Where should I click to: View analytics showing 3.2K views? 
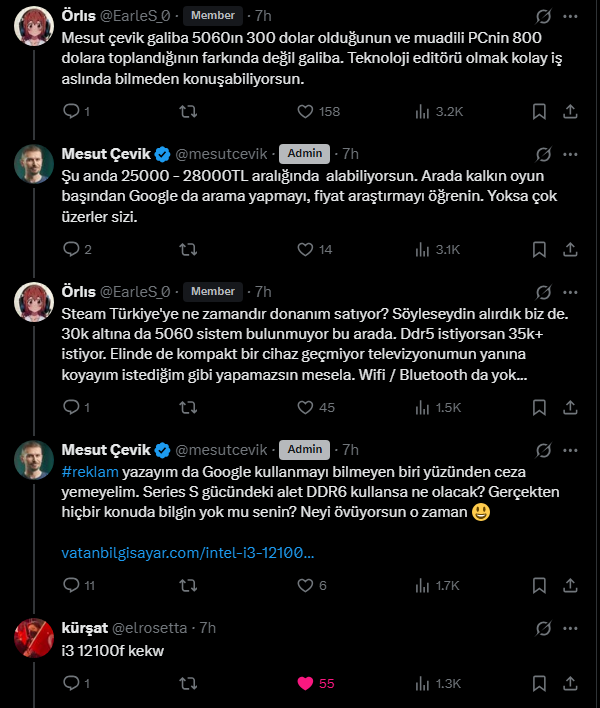pos(439,112)
